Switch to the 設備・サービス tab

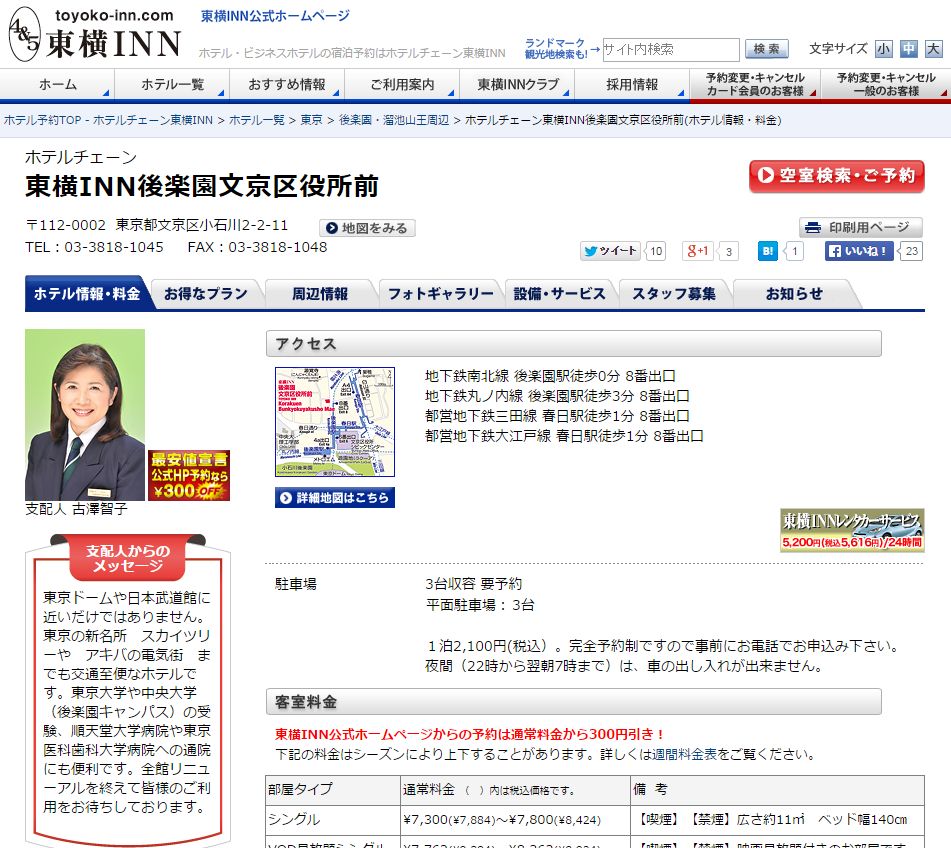(559, 294)
